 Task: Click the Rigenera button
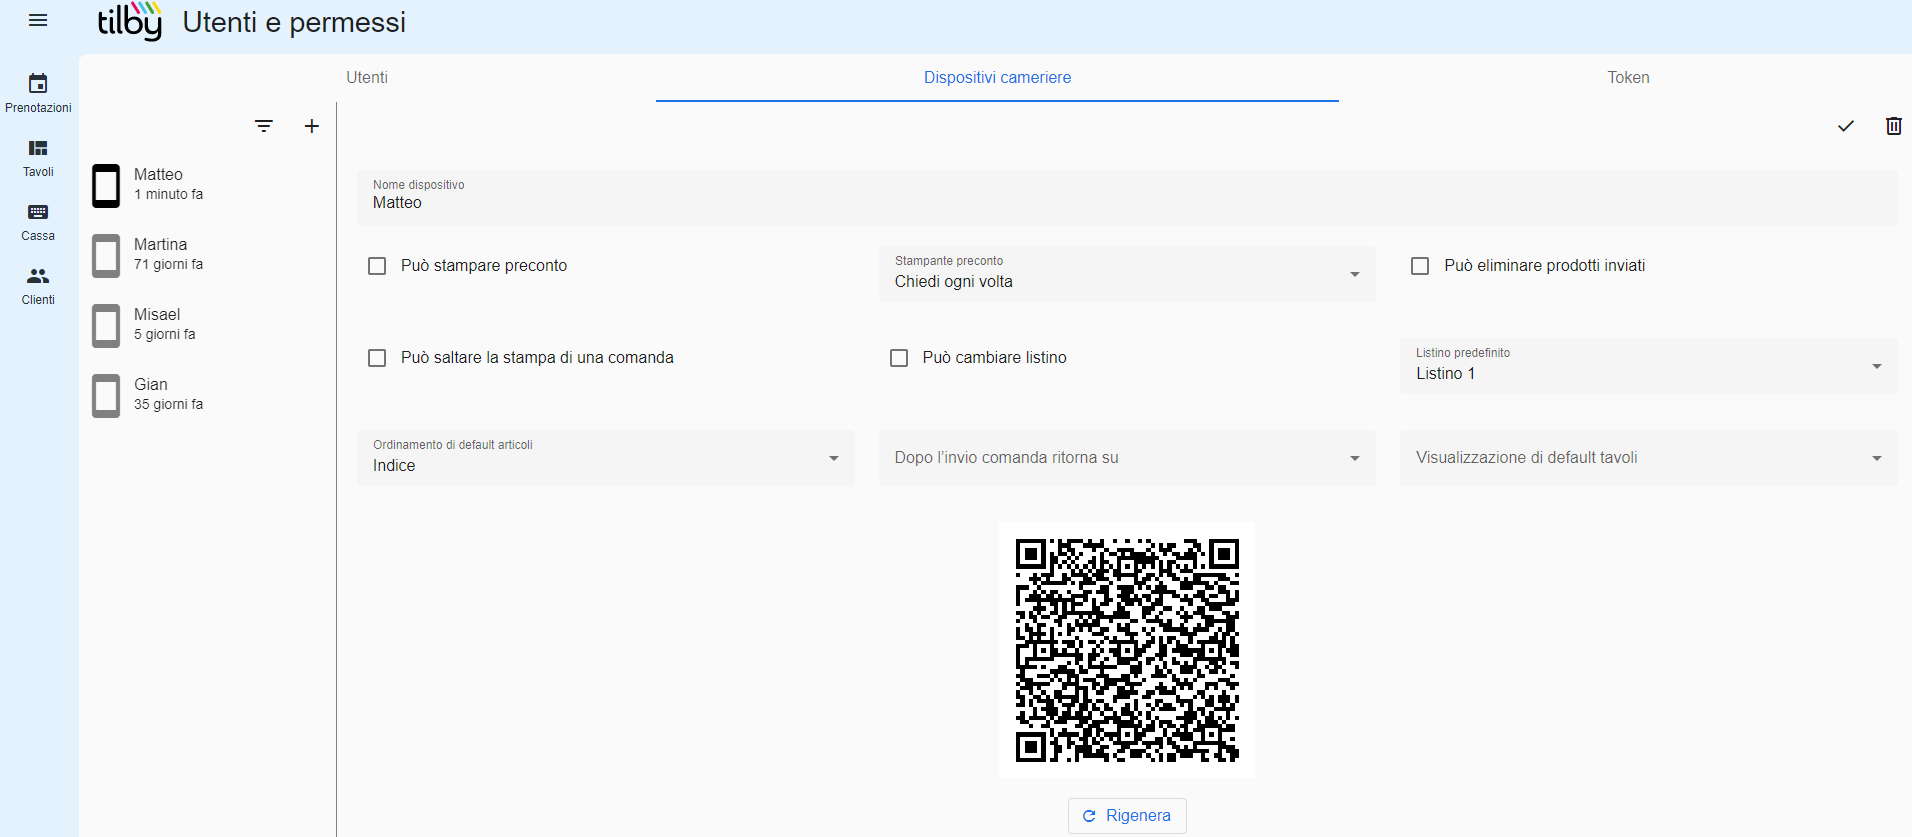(1127, 816)
